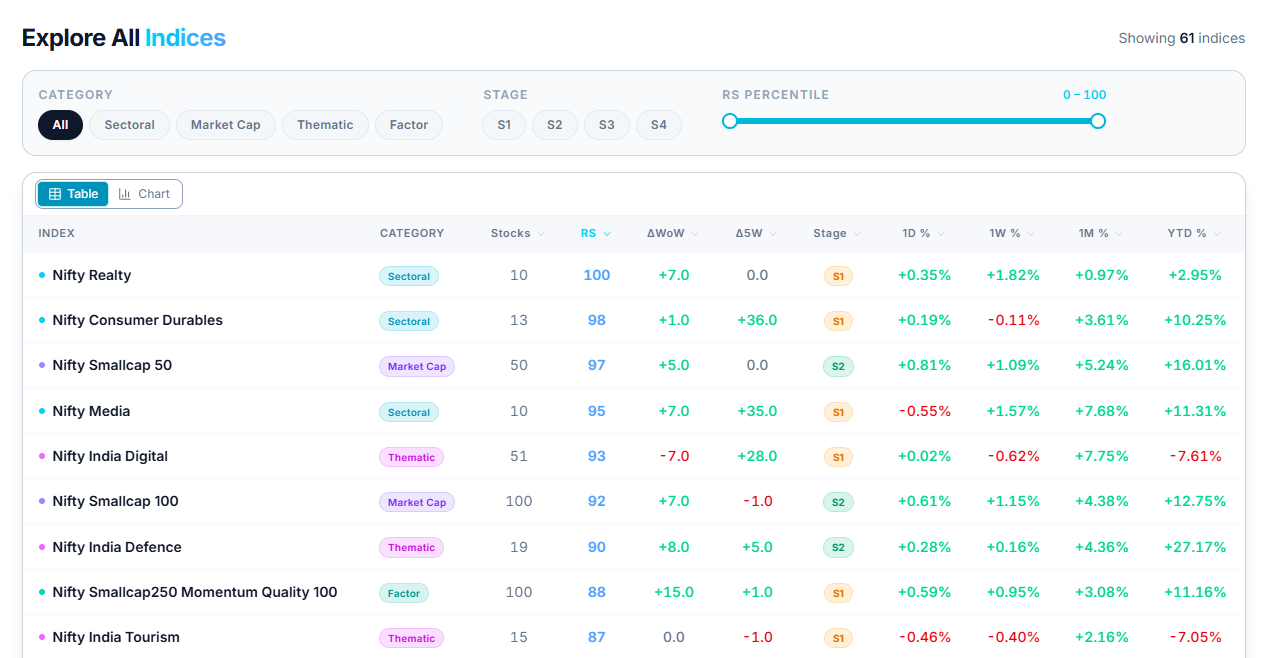
Task: Filter by Sectoral category chip
Action: coord(129,125)
